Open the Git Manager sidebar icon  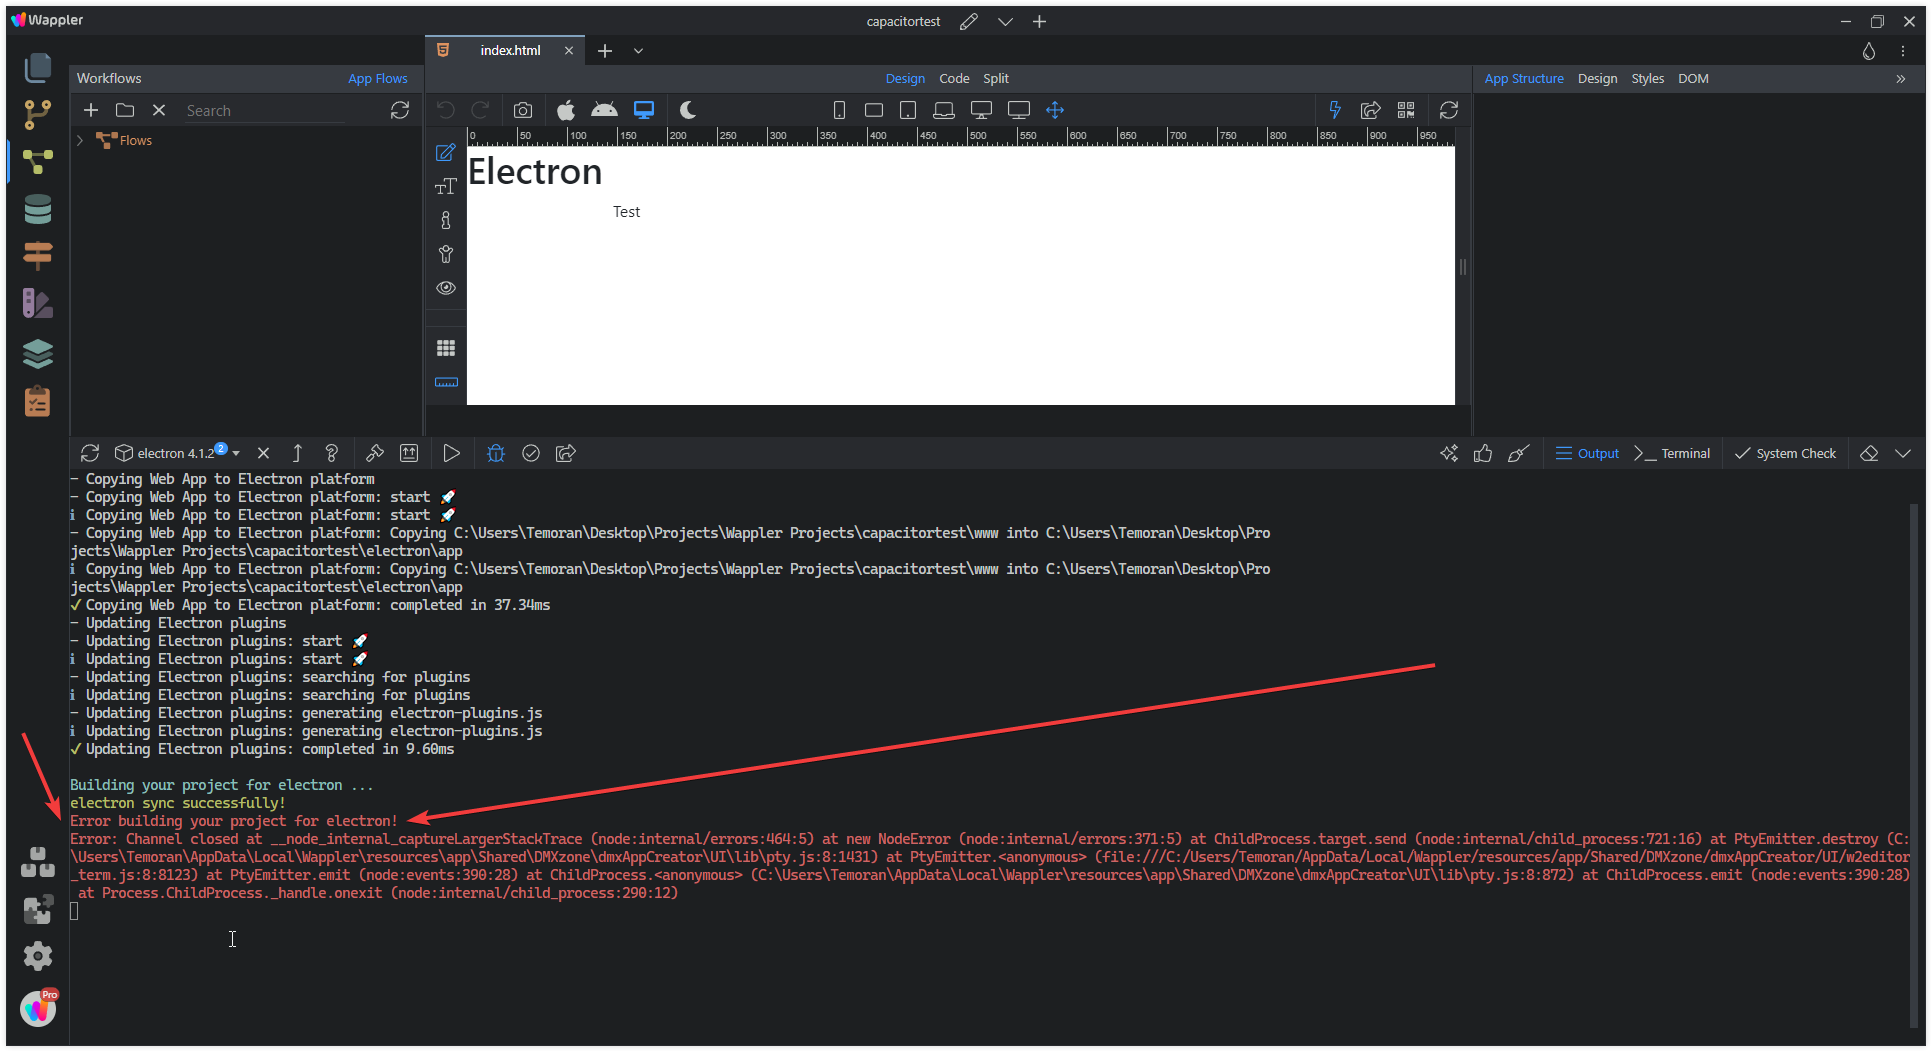[38, 115]
